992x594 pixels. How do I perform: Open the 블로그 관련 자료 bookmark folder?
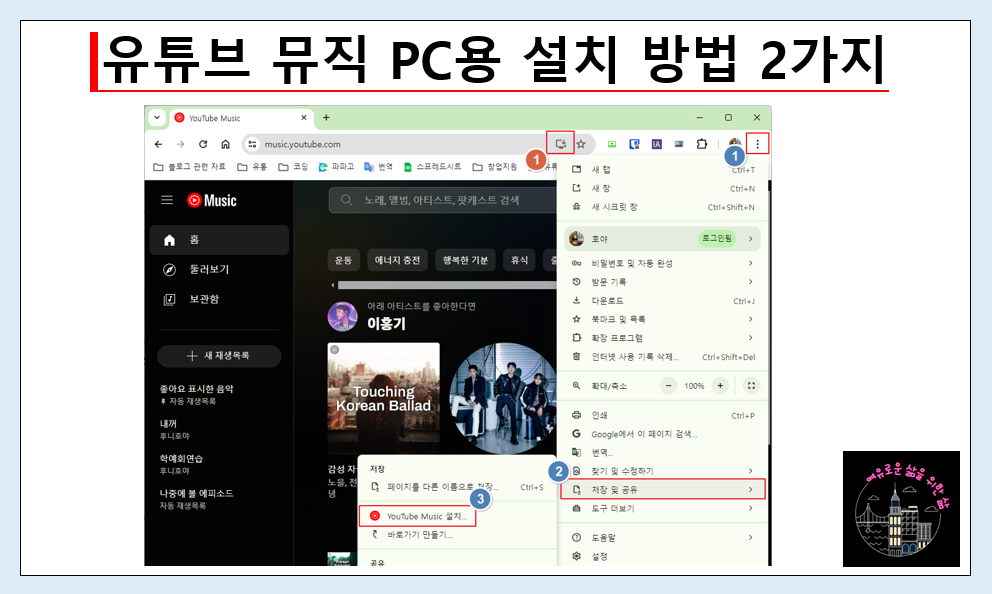point(190,167)
